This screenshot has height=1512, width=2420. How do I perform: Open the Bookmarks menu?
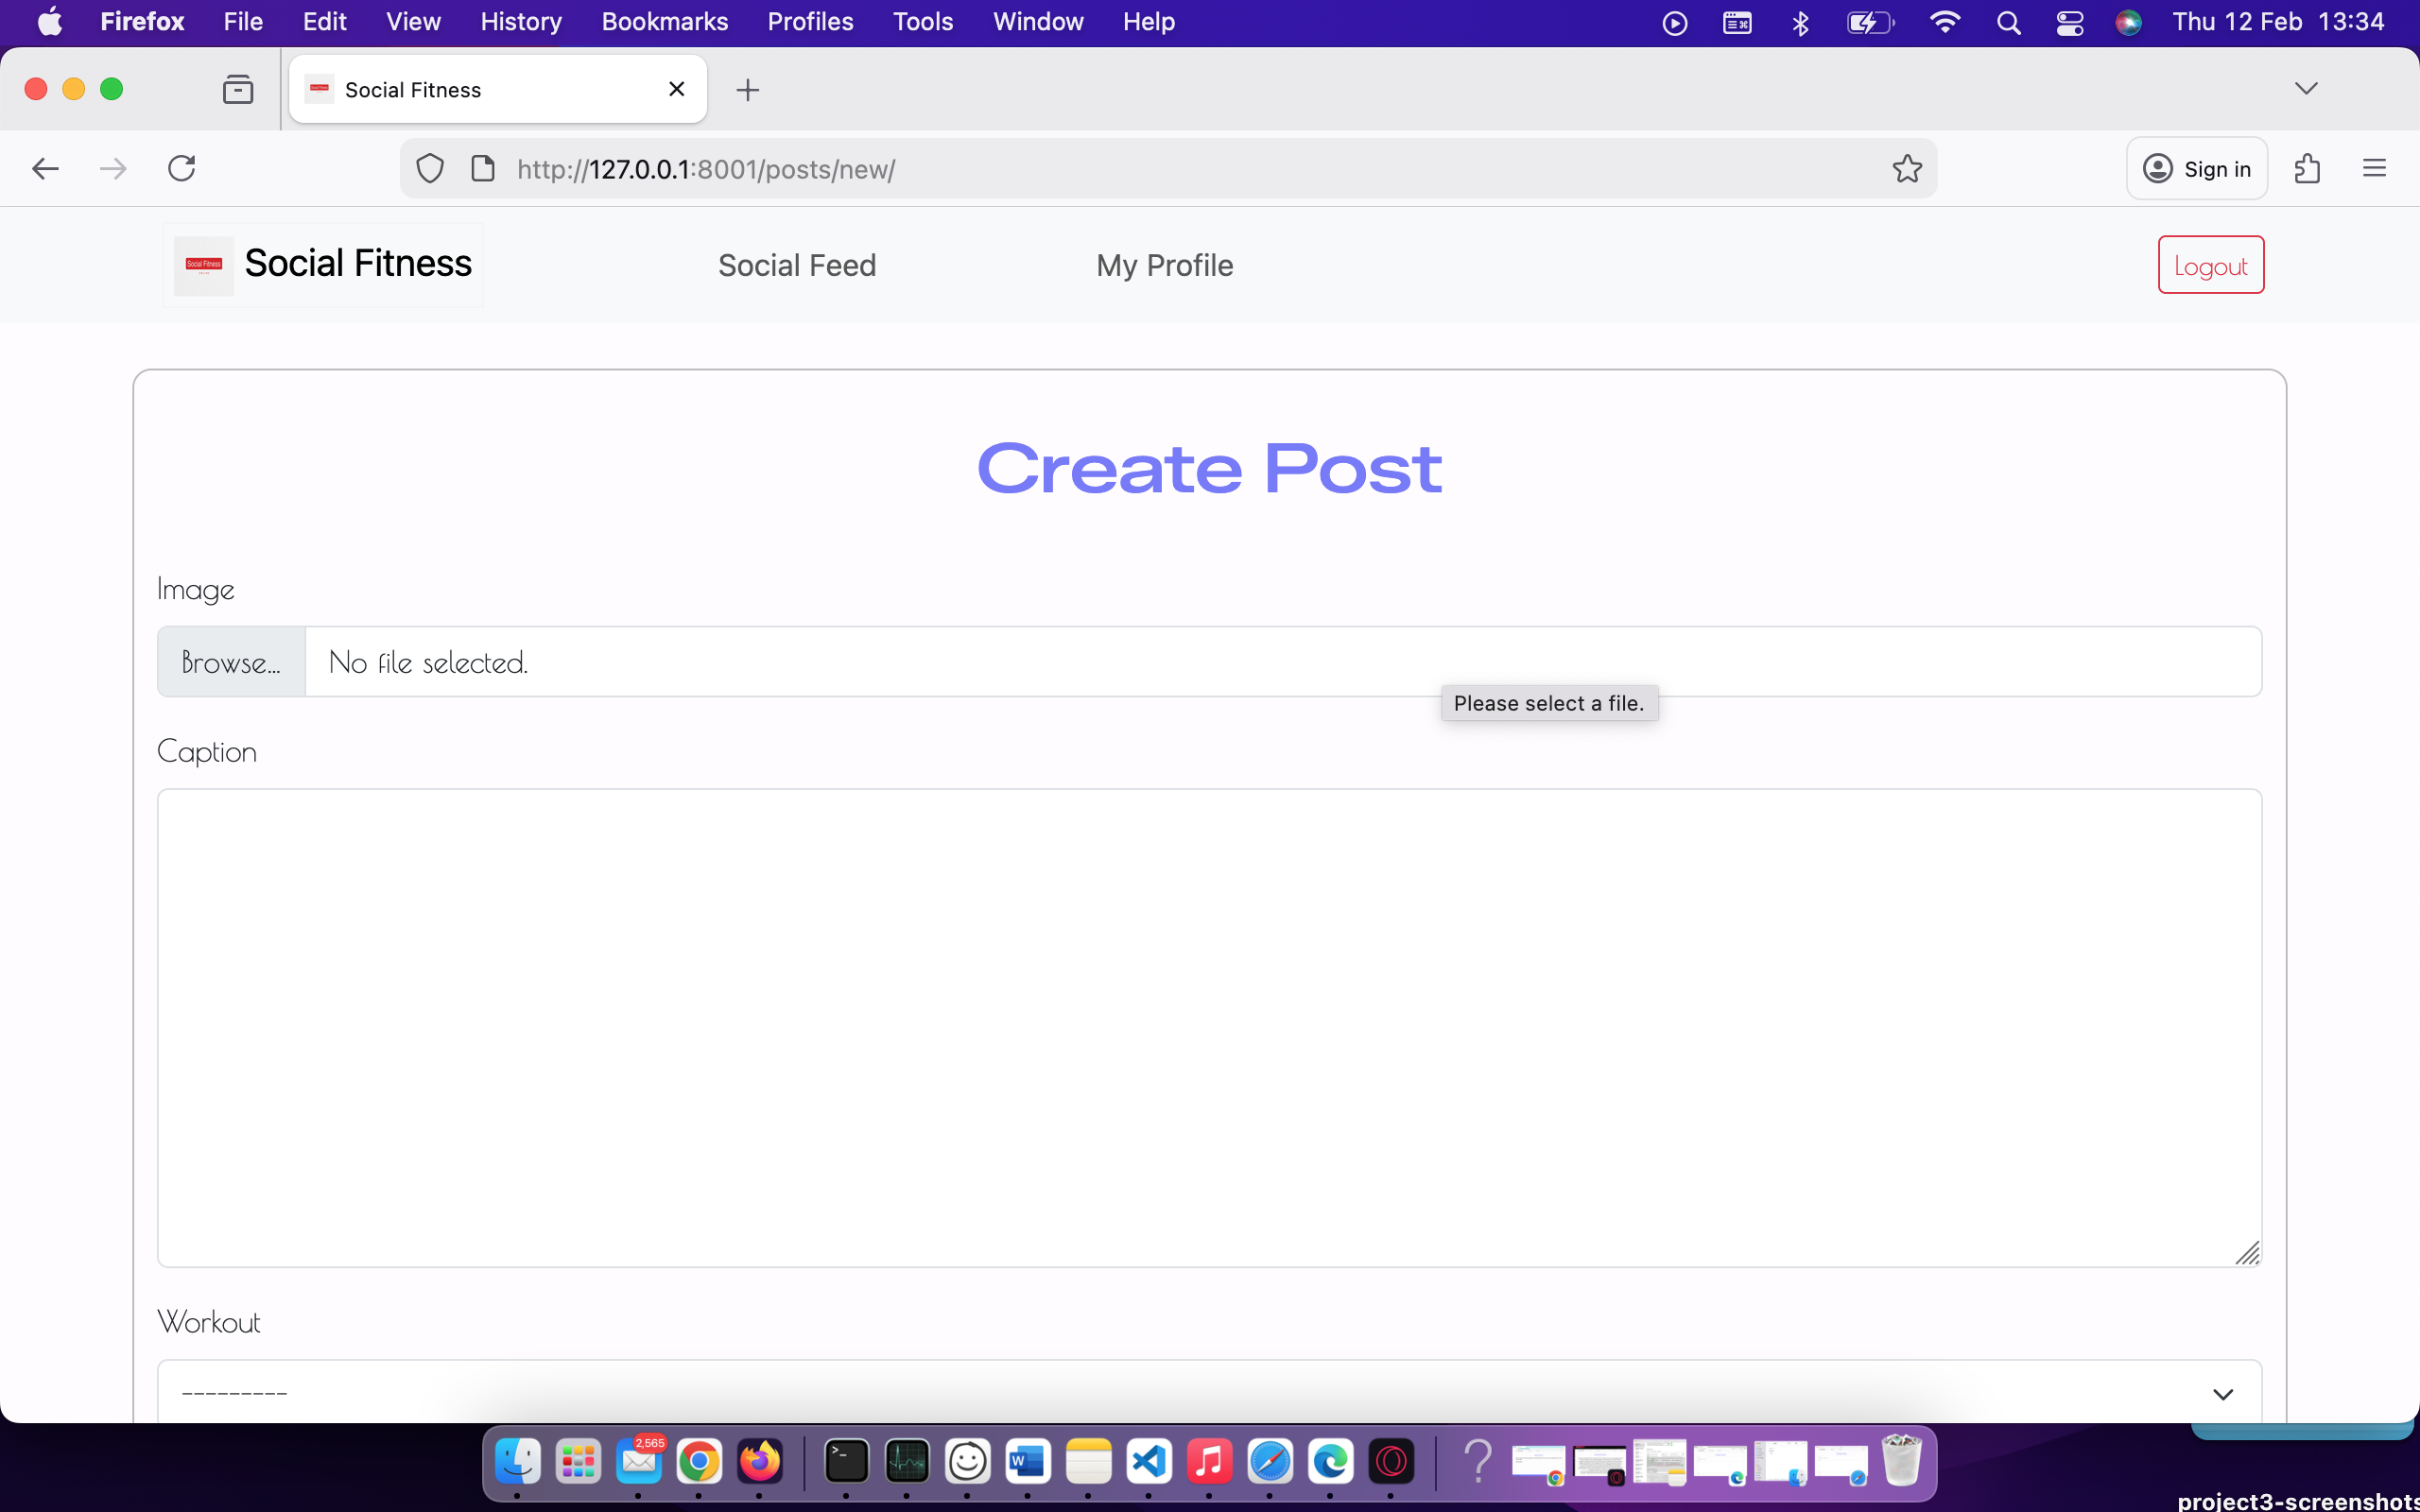[664, 21]
